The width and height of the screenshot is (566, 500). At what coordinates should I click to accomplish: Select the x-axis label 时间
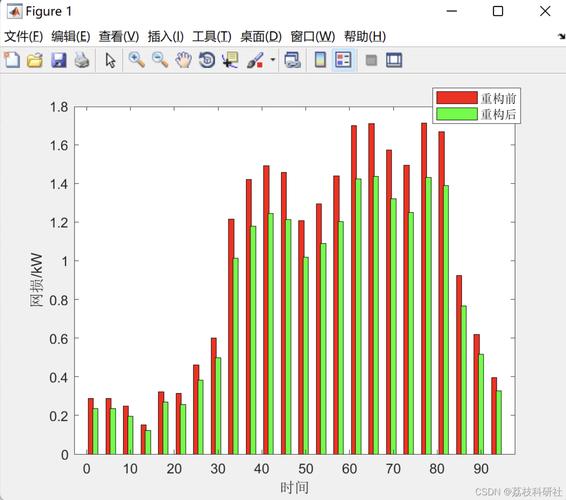click(295, 488)
